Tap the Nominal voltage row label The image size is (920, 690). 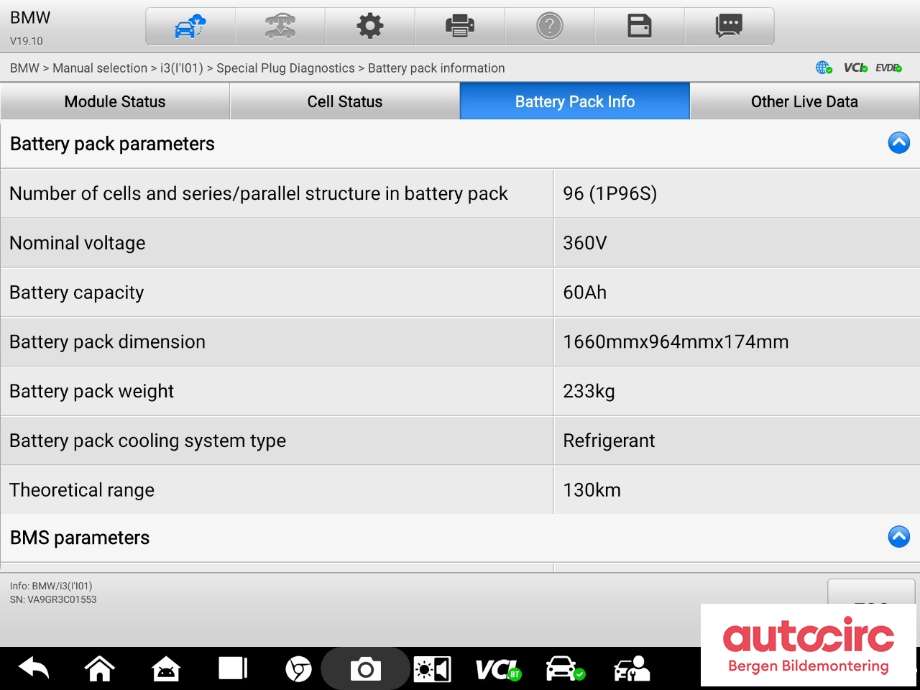point(77,243)
